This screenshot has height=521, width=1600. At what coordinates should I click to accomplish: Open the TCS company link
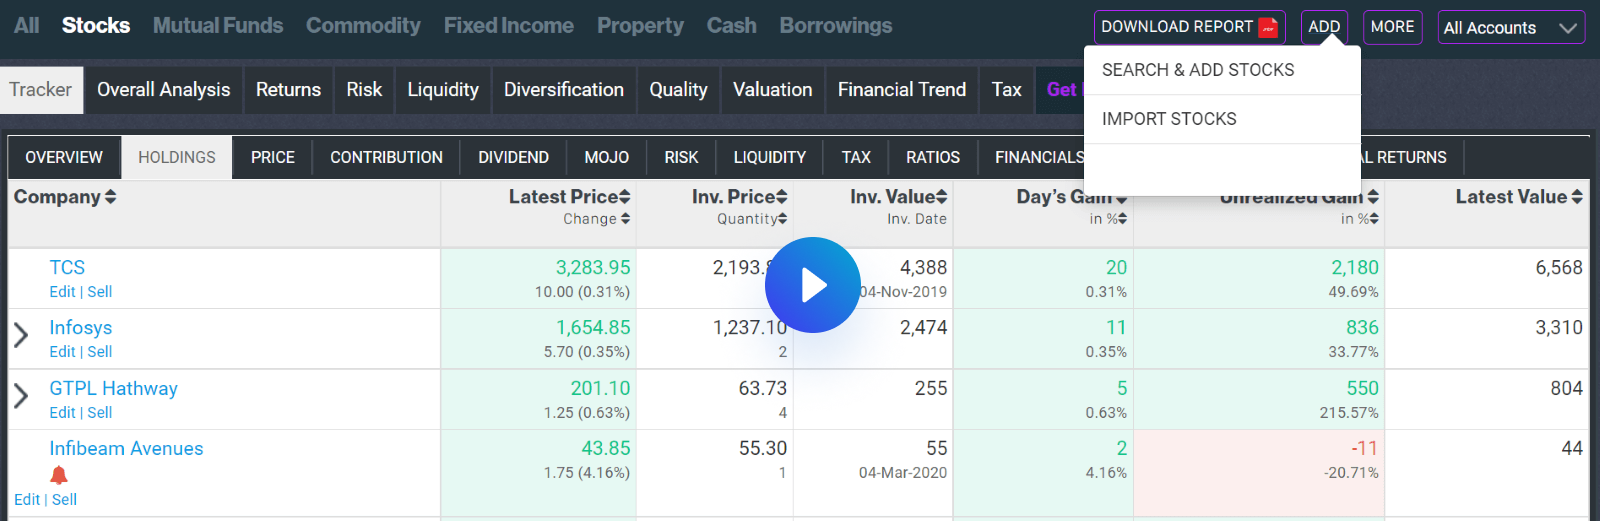tap(67, 268)
